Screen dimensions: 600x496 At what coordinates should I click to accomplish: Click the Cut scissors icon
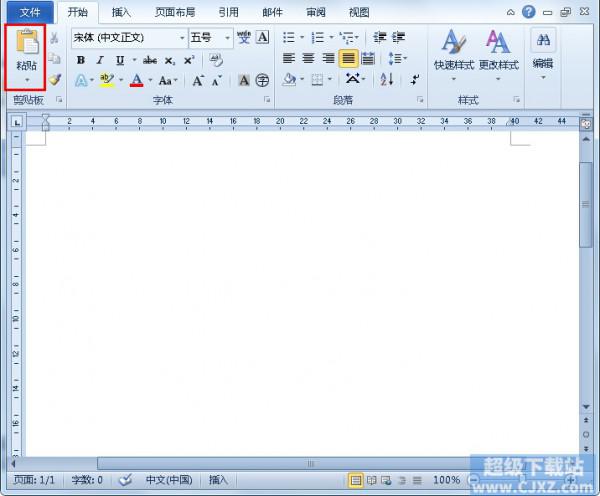tap(54, 38)
